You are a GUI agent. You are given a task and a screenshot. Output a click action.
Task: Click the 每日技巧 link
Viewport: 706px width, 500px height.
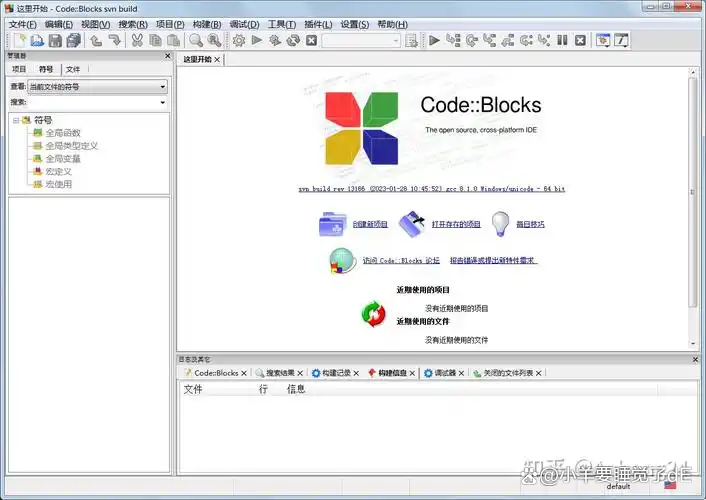530,224
